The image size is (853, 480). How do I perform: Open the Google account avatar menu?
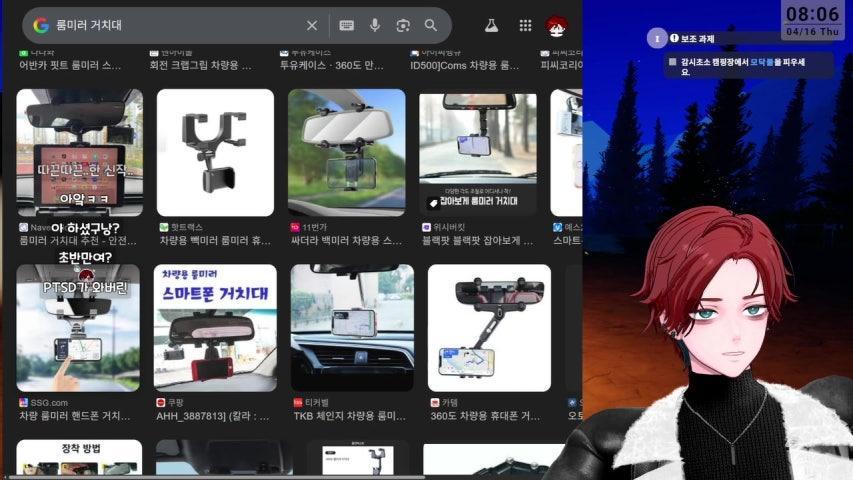pos(556,26)
